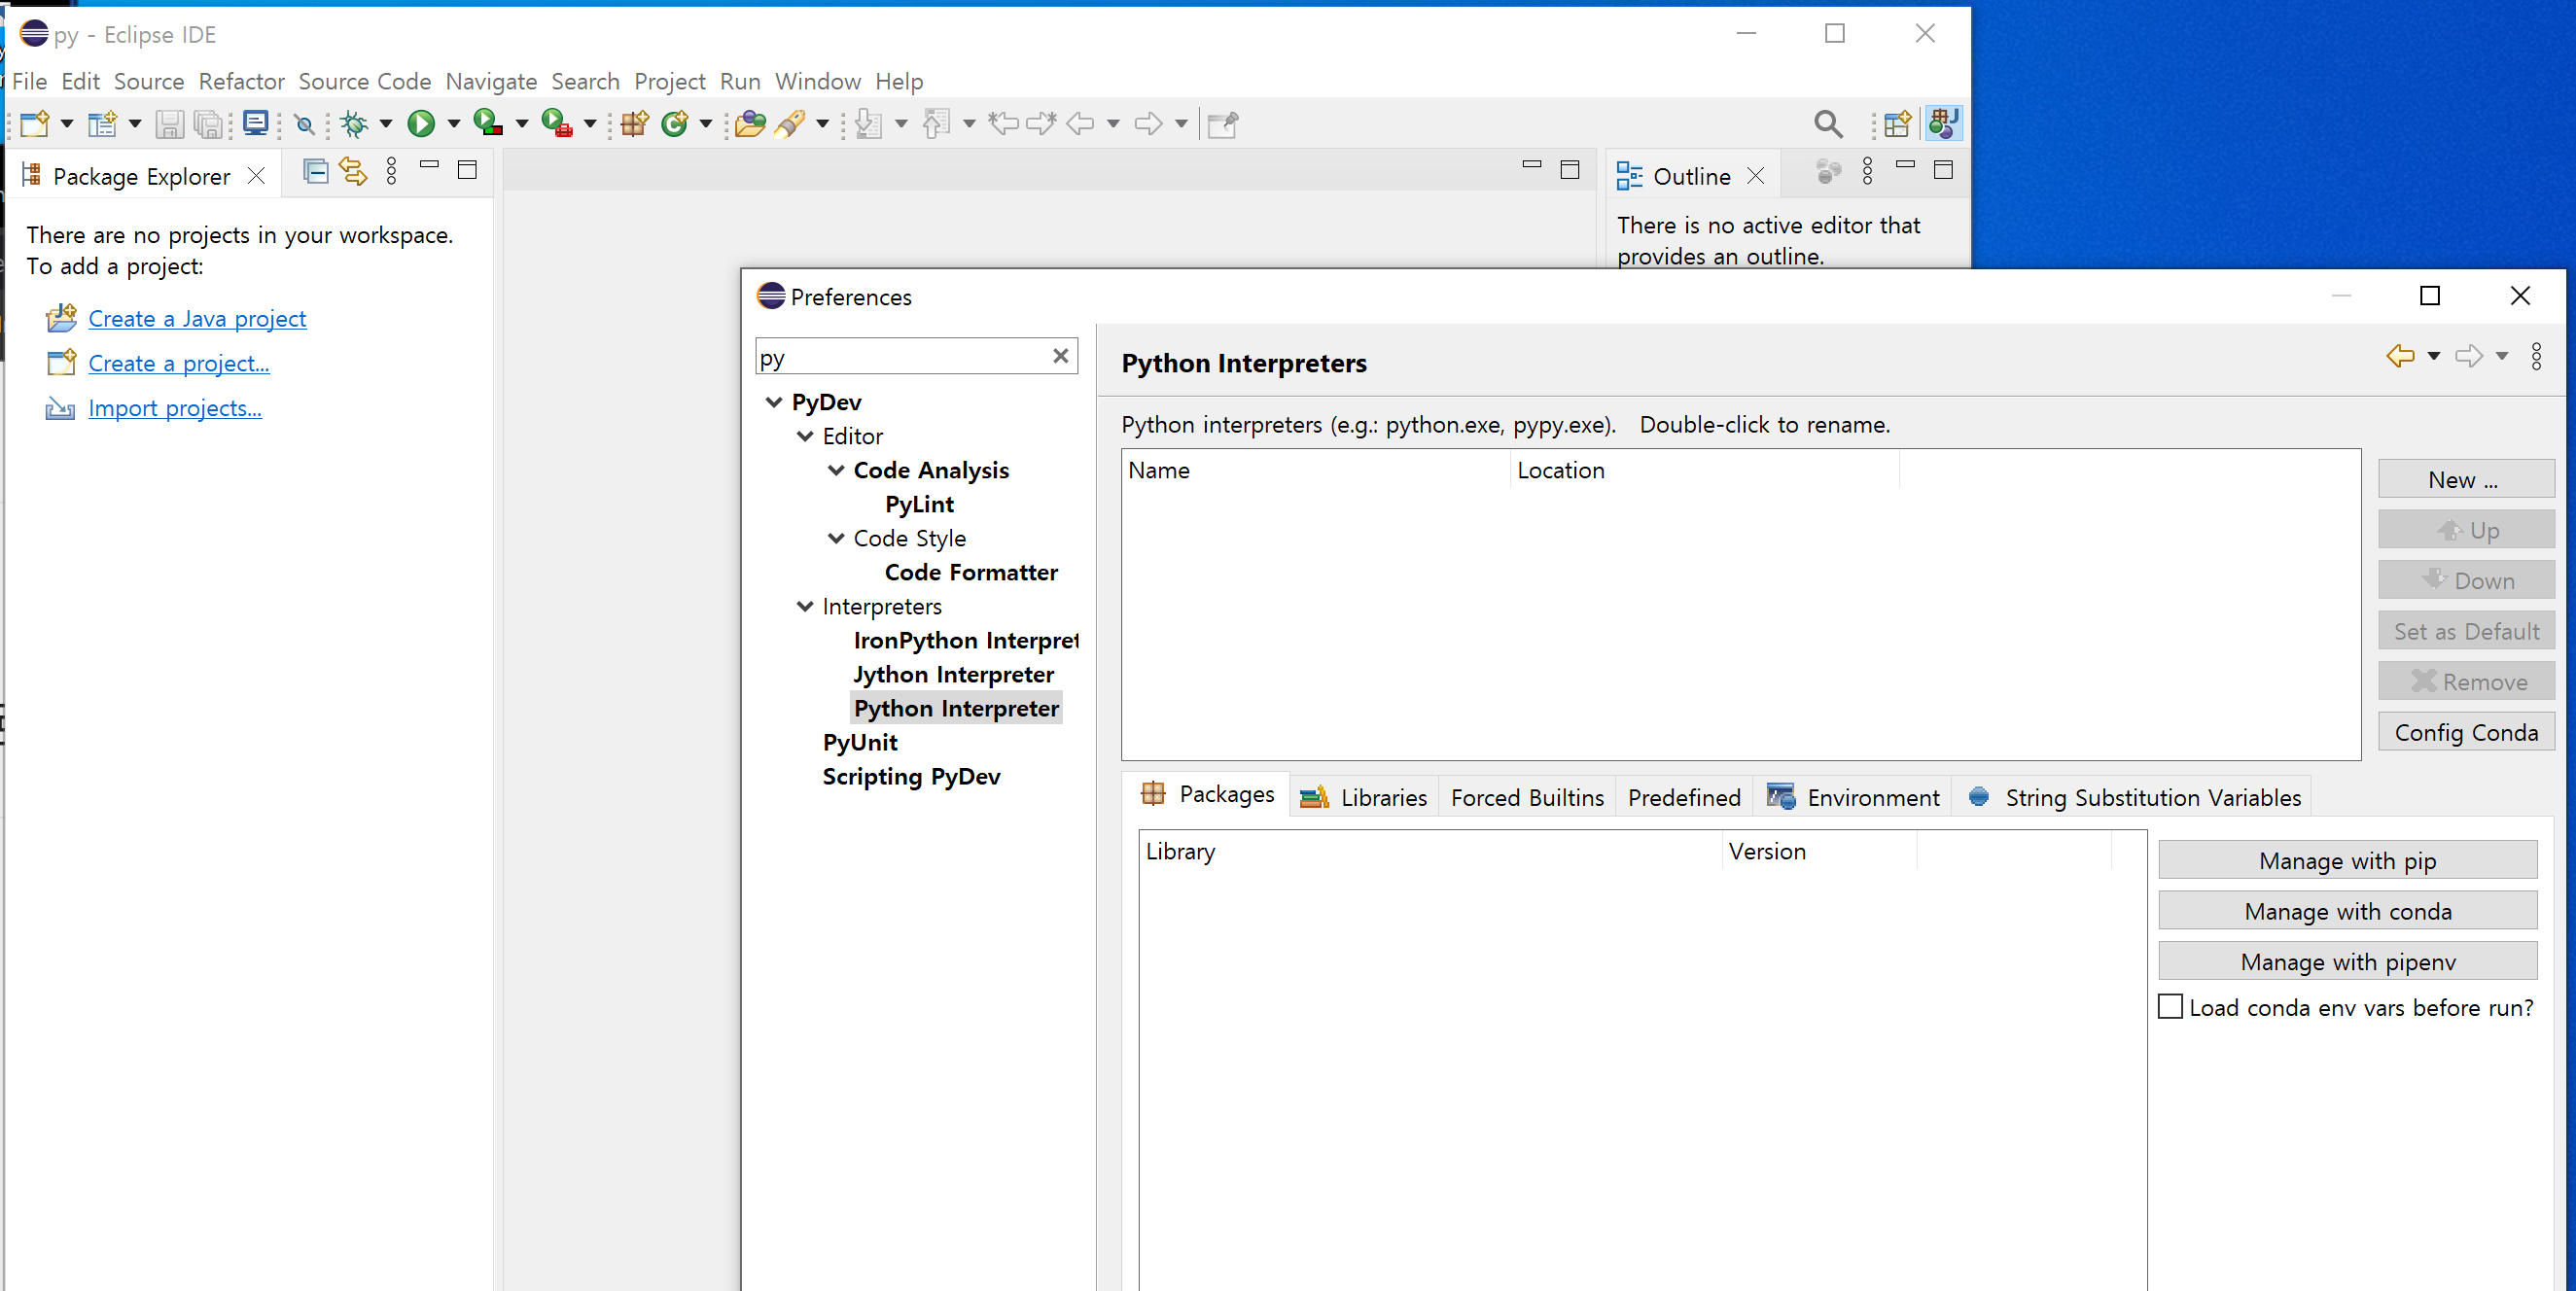The image size is (2576, 1291).
Task: Click Collapse All in Package Explorer
Action: click(x=316, y=172)
